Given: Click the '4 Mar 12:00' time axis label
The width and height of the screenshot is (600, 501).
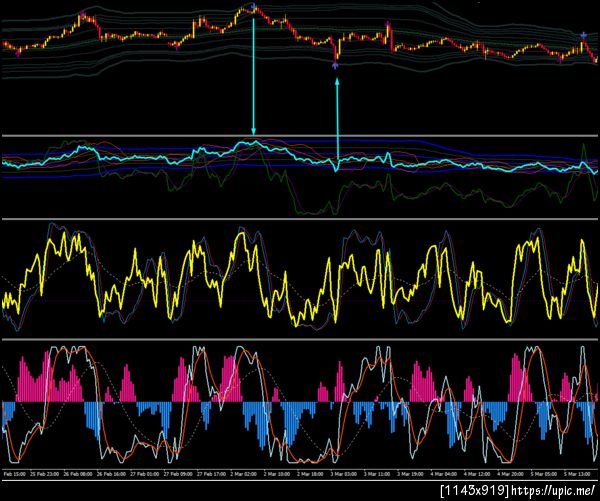Looking at the screenshot, I should pyautogui.click(x=477, y=474).
